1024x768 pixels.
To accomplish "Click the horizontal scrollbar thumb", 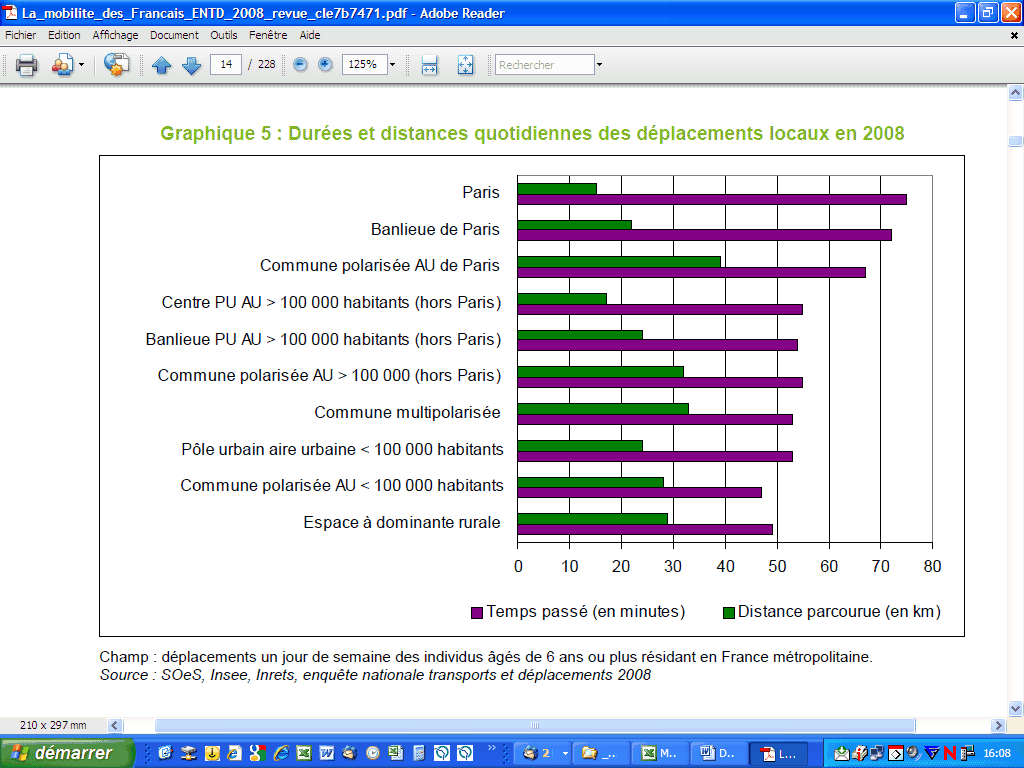I will pyautogui.click(x=535, y=725).
